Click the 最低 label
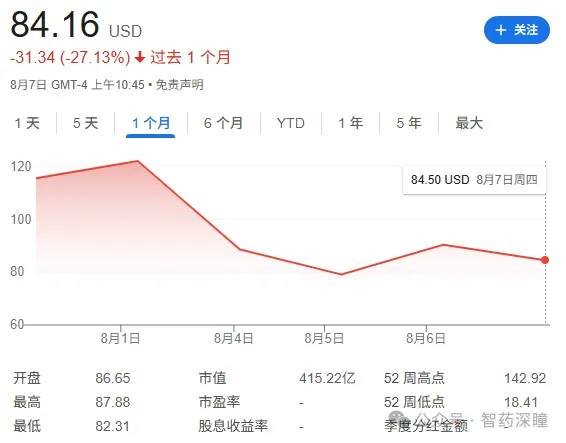 [27, 426]
